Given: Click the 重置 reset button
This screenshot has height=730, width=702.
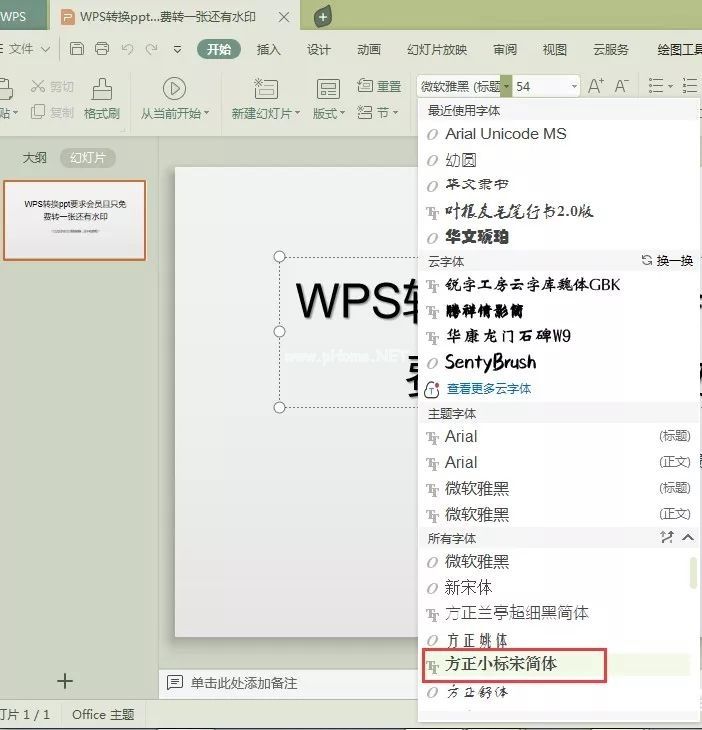Looking at the screenshot, I should [379, 86].
